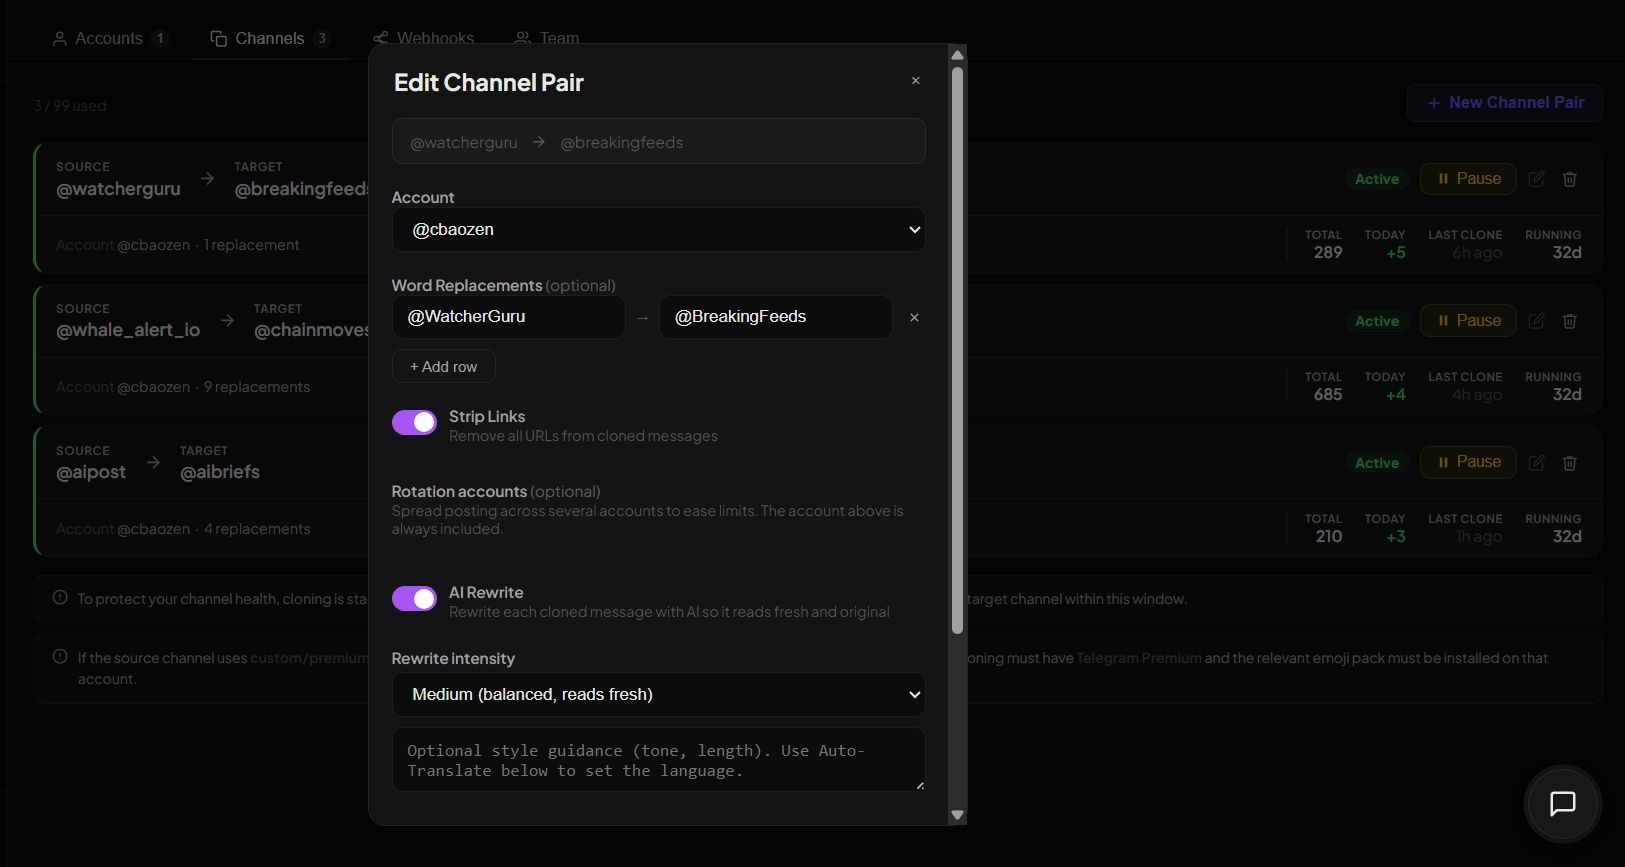1625x867 pixels.
Task: Delete the @watcherguru channel pair
Action: point(1570,179)
